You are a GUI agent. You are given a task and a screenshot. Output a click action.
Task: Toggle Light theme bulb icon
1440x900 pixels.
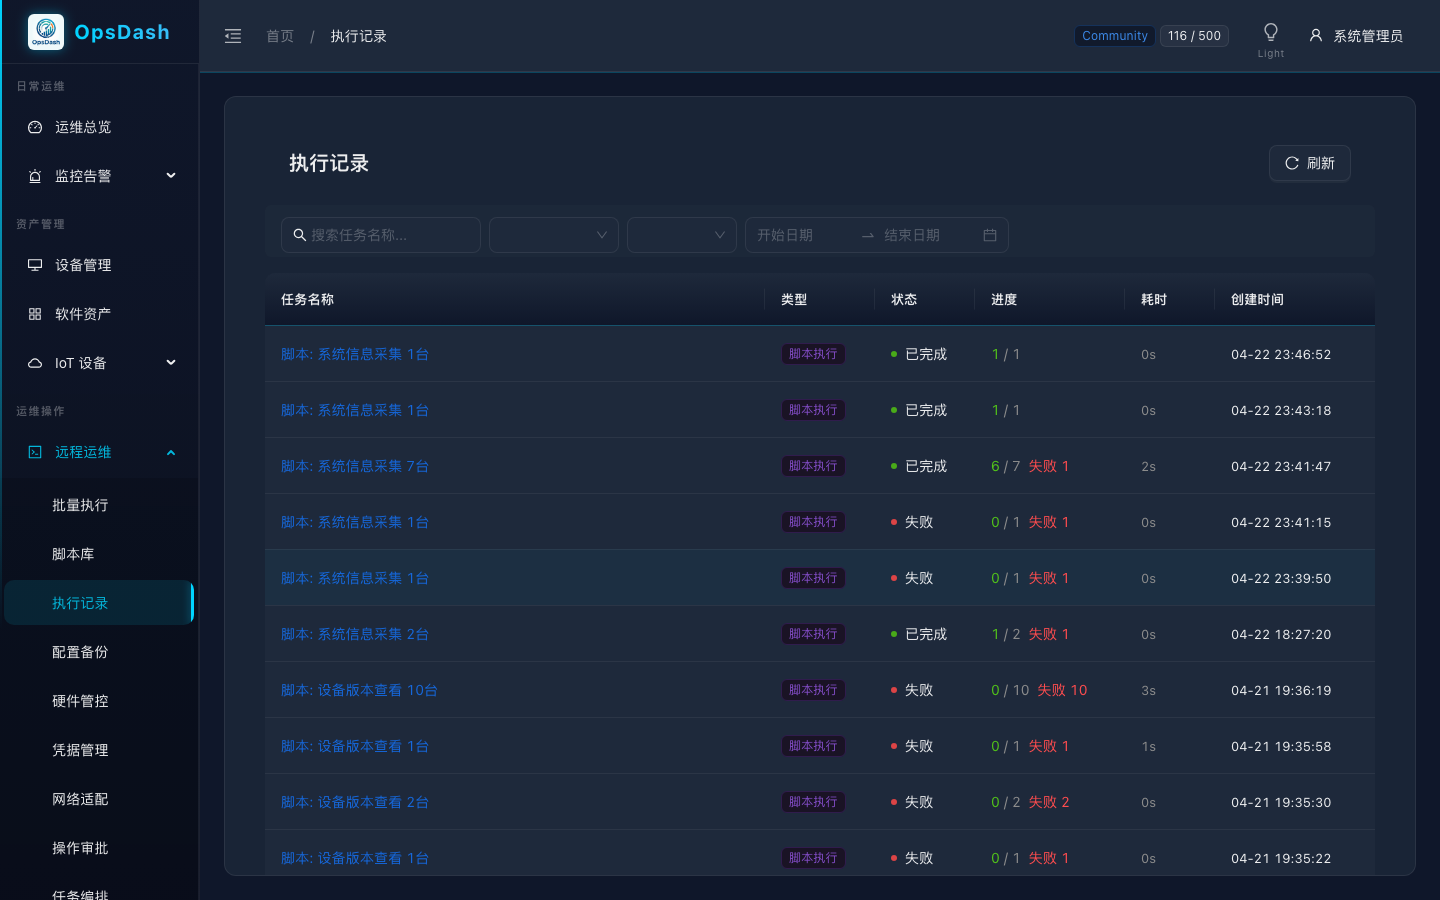tap(1271, 32)
